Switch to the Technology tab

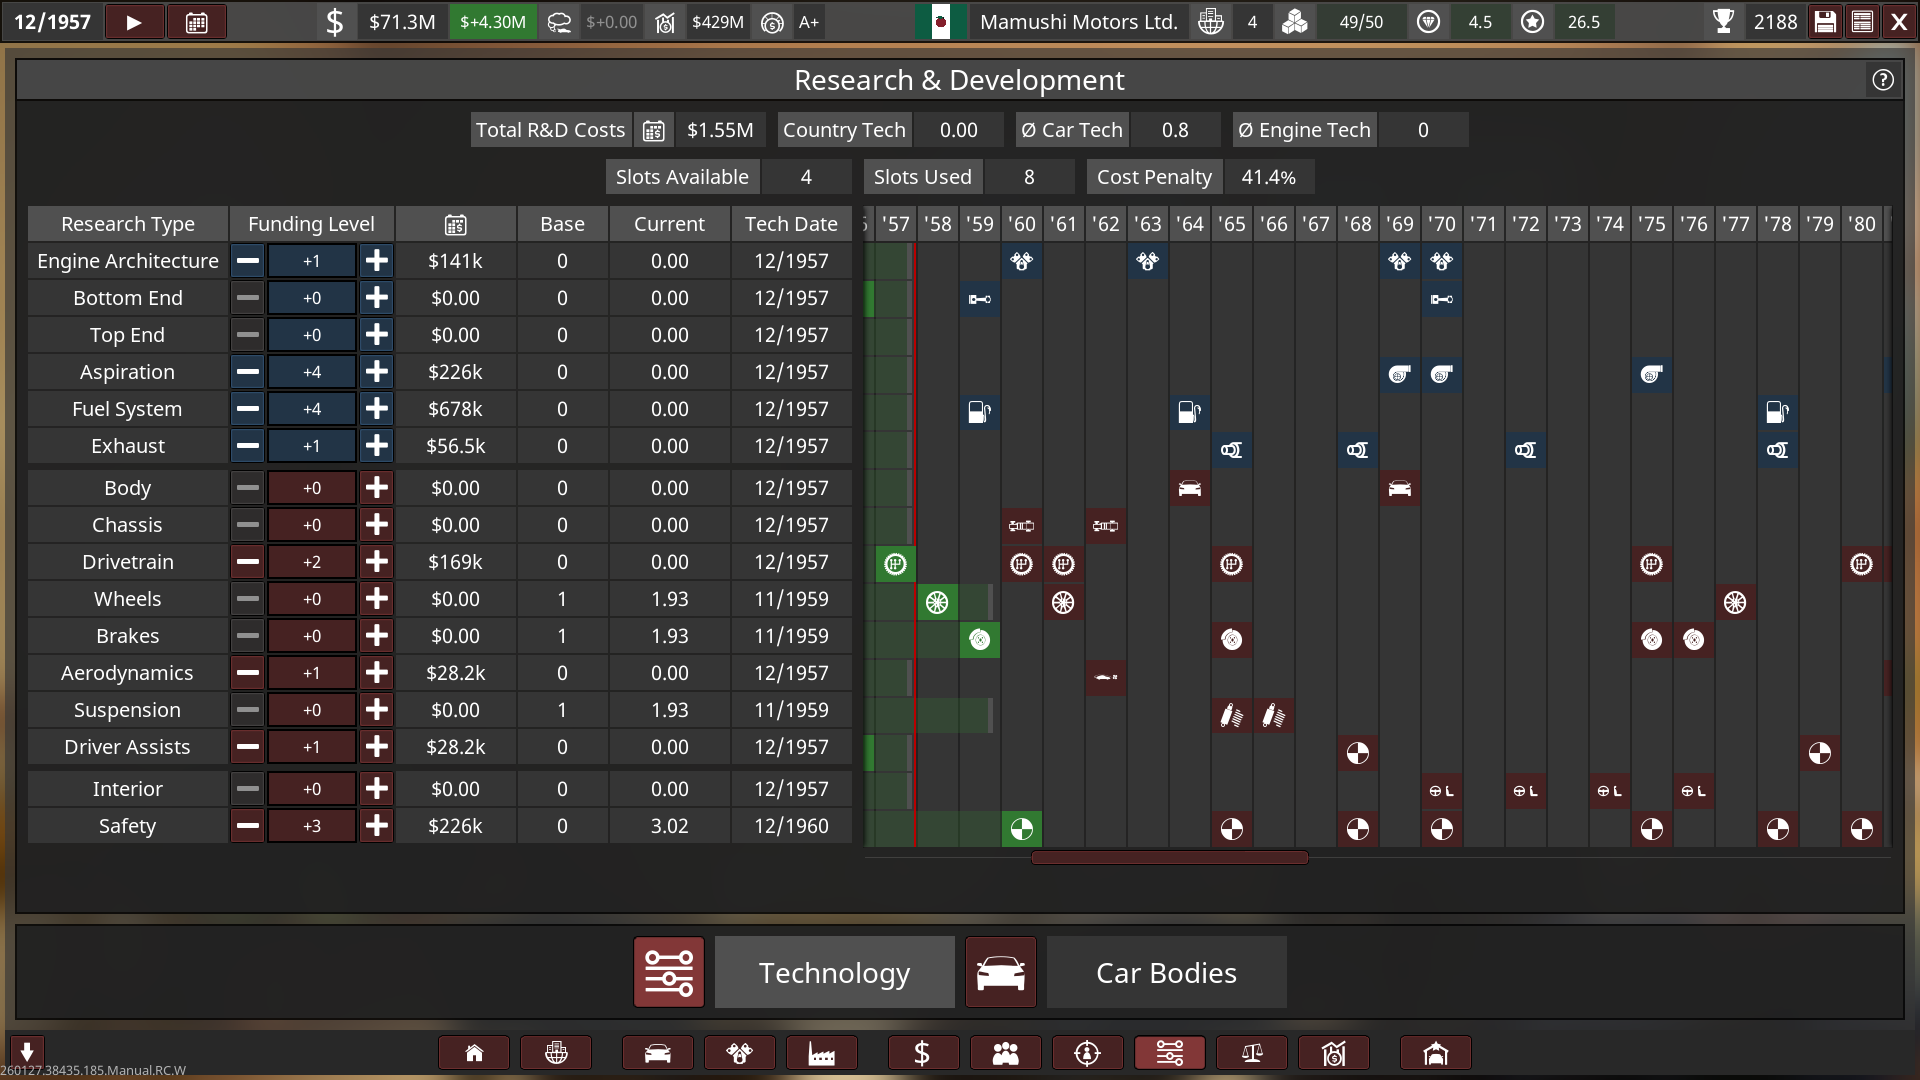pyautogui.click(x=834, y=972)
